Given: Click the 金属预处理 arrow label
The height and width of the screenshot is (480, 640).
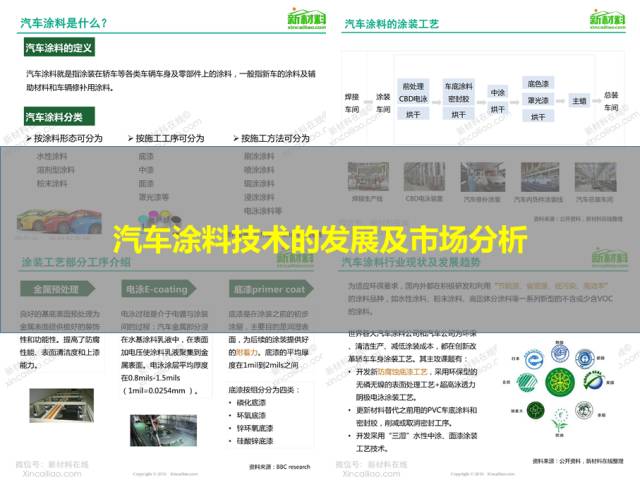Looking at the screenshot, I should (58, 289).
